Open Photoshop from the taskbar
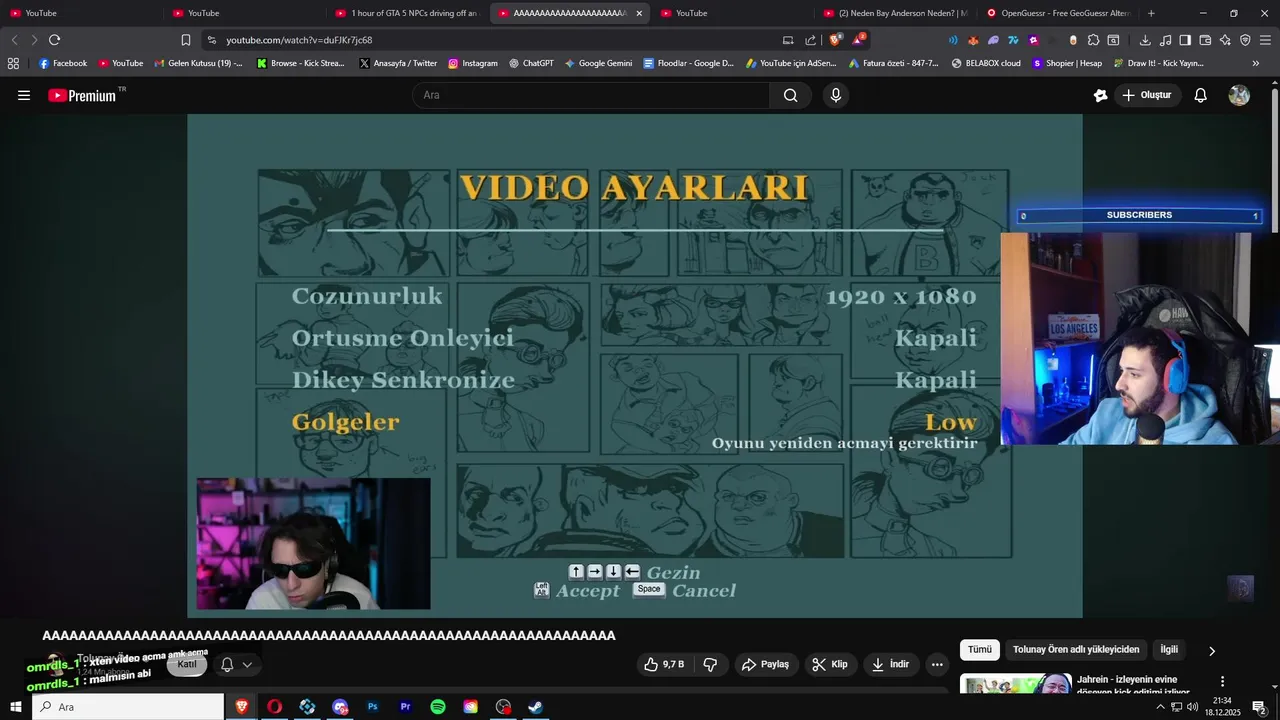The image size is (1280, 720). click(372, 707)
